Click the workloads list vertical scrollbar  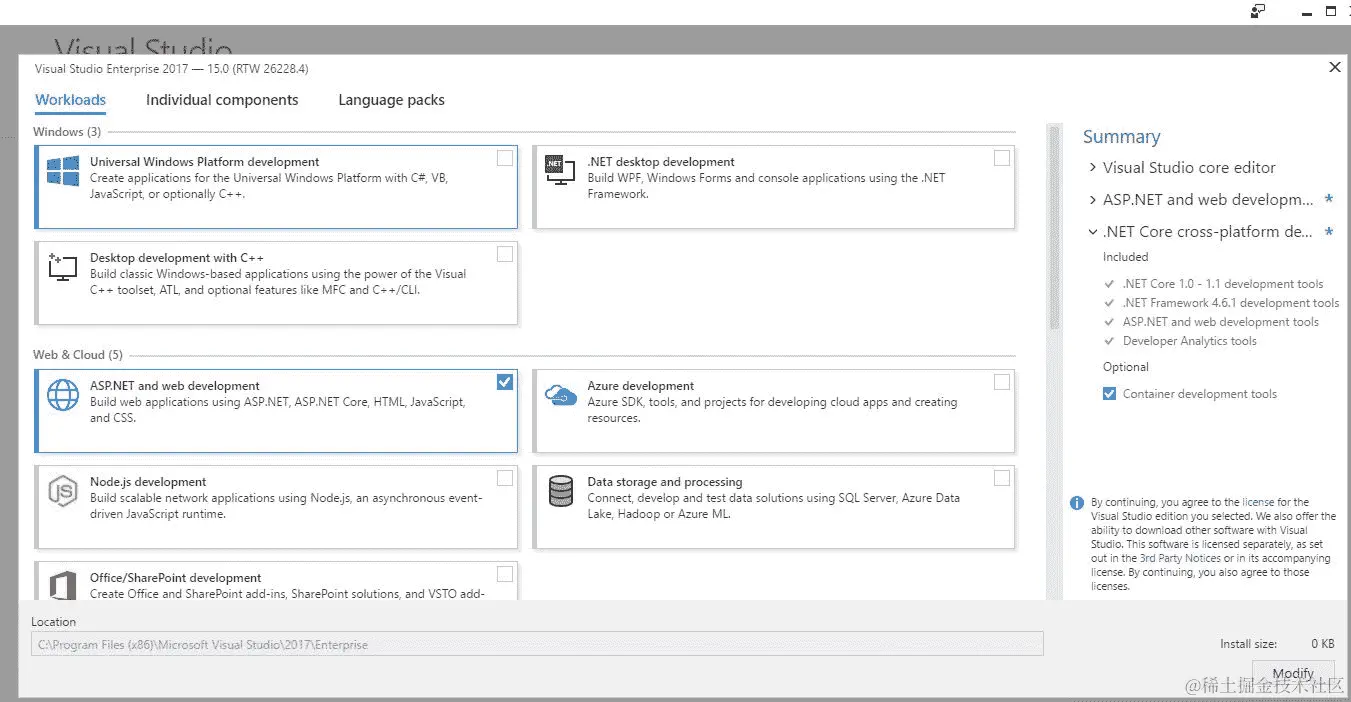point(1053,228)
